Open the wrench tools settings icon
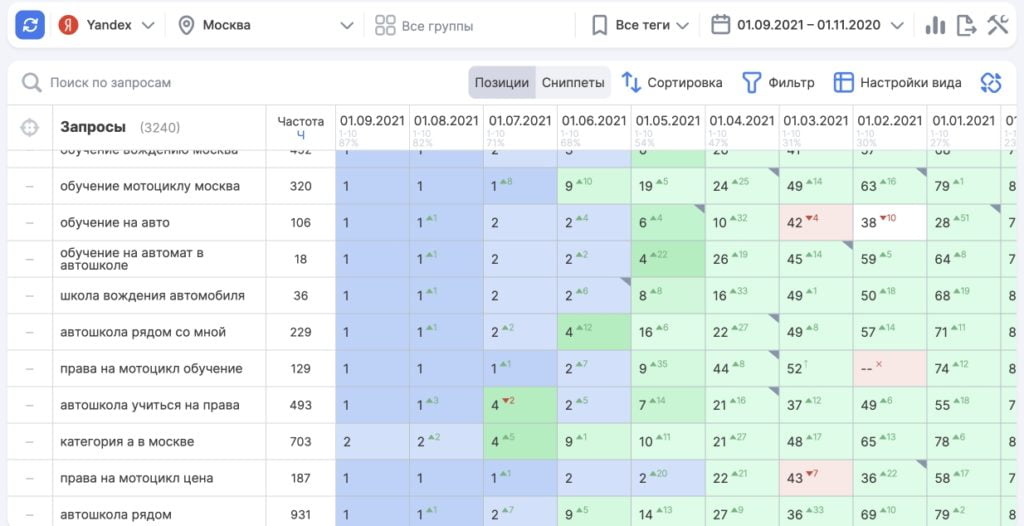Screen dimensions: 1024x526 click(x=997, y=25)
